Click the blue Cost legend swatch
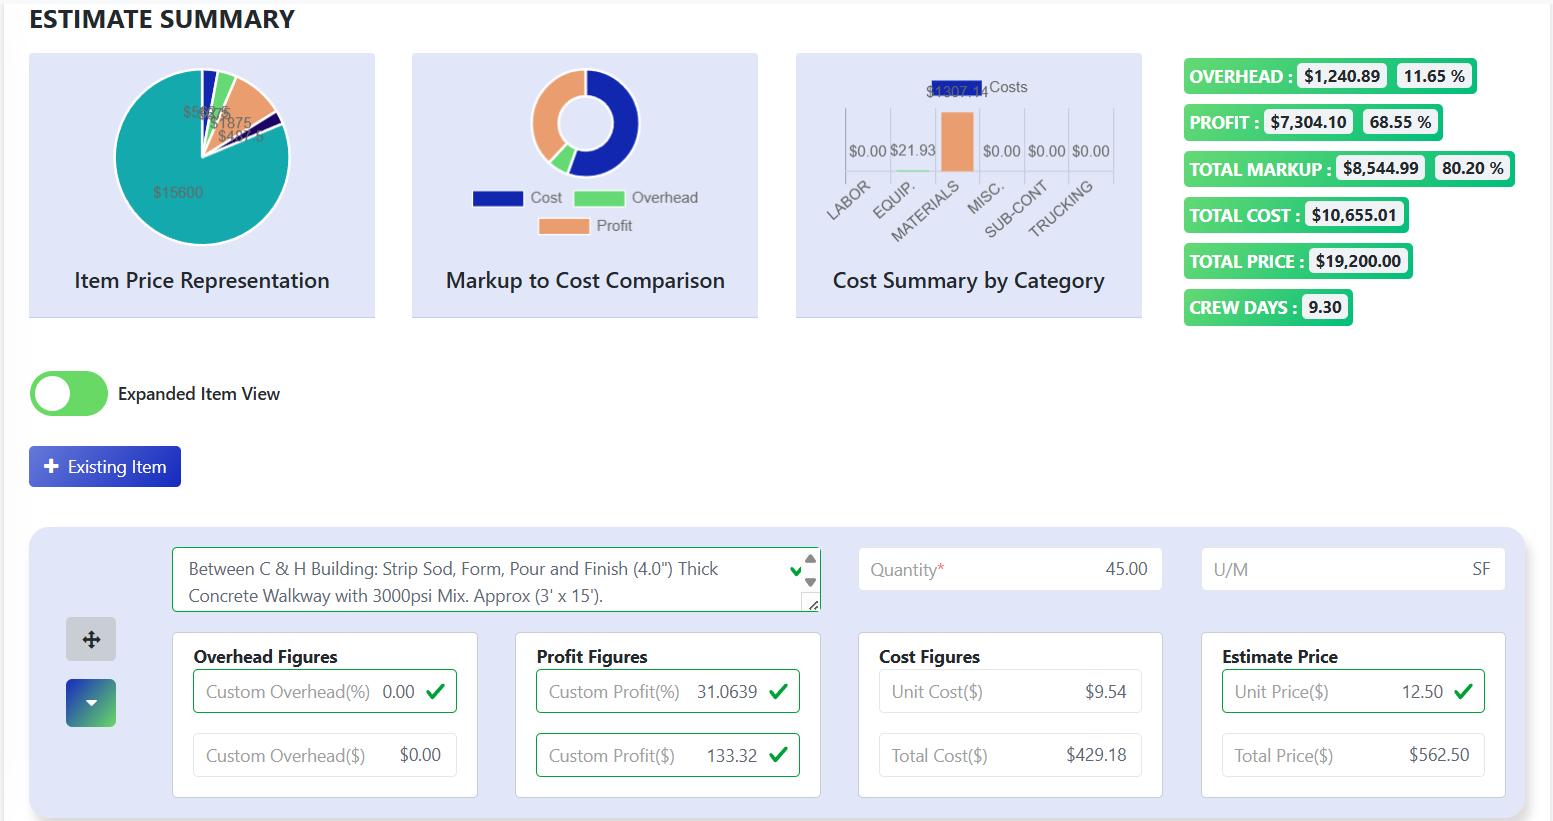Viewport: 1553px width, 821px height. click(497, 197)
